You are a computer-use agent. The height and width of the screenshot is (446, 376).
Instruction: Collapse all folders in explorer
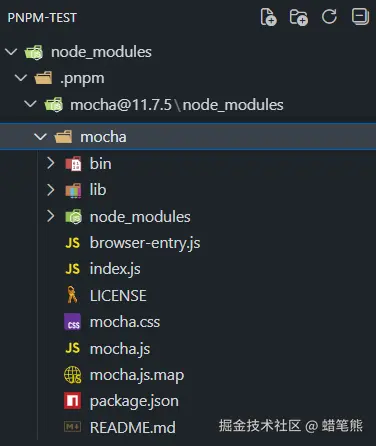point(360,16)
